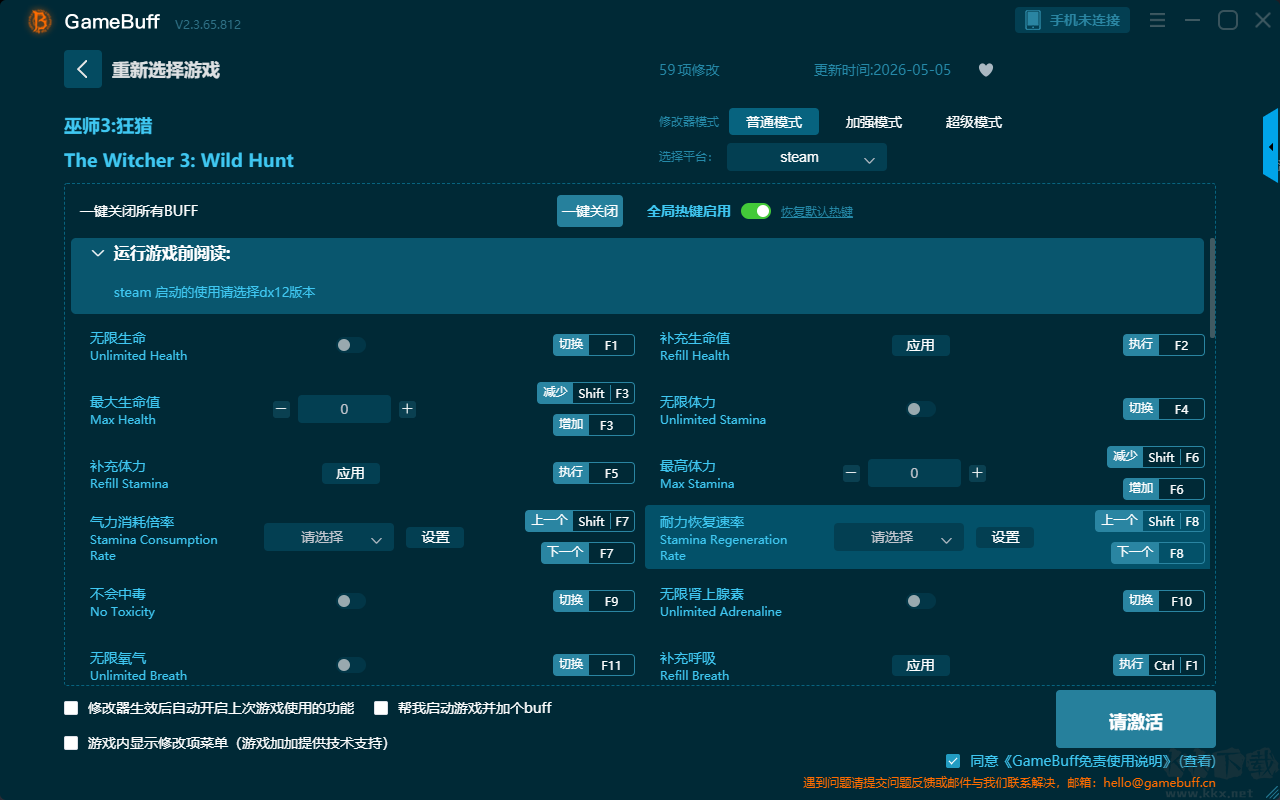Open the (查看) disclaimer link

coord(1196,761)
